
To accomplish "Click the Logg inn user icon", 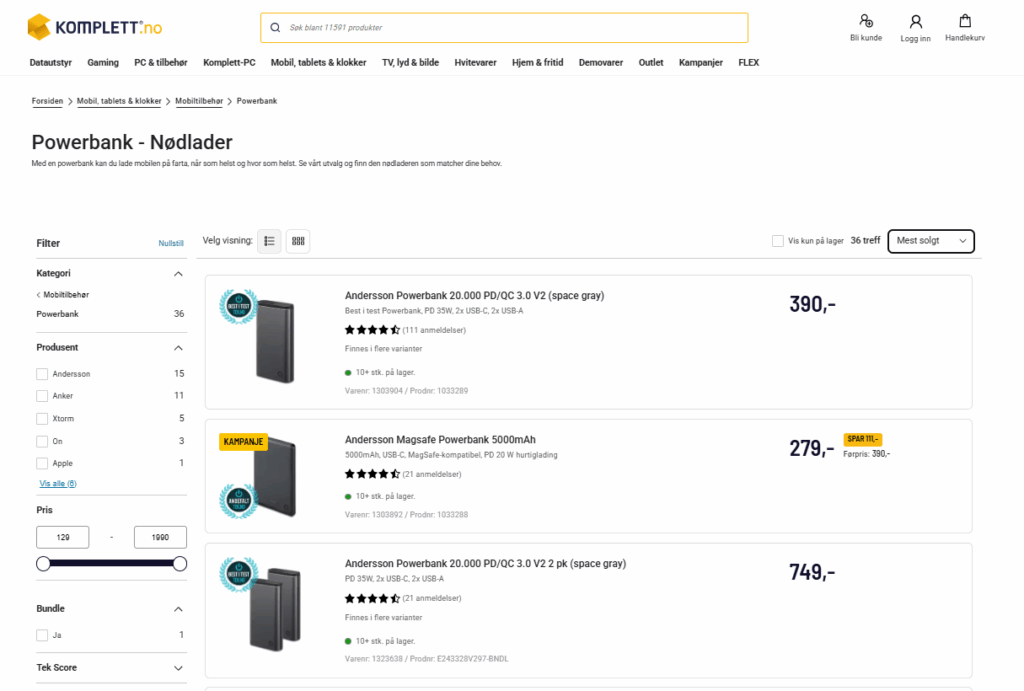I will point(915,22).
